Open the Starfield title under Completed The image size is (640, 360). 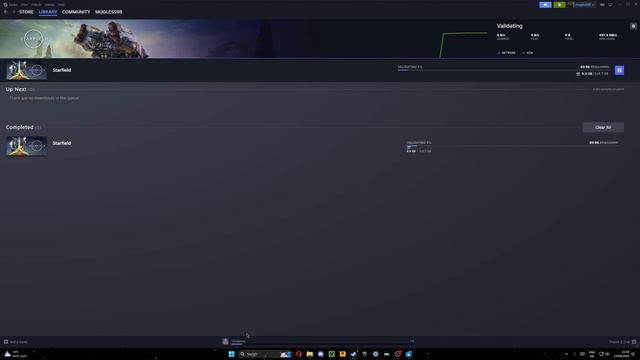pyautogui.click(x=62, y=143)
